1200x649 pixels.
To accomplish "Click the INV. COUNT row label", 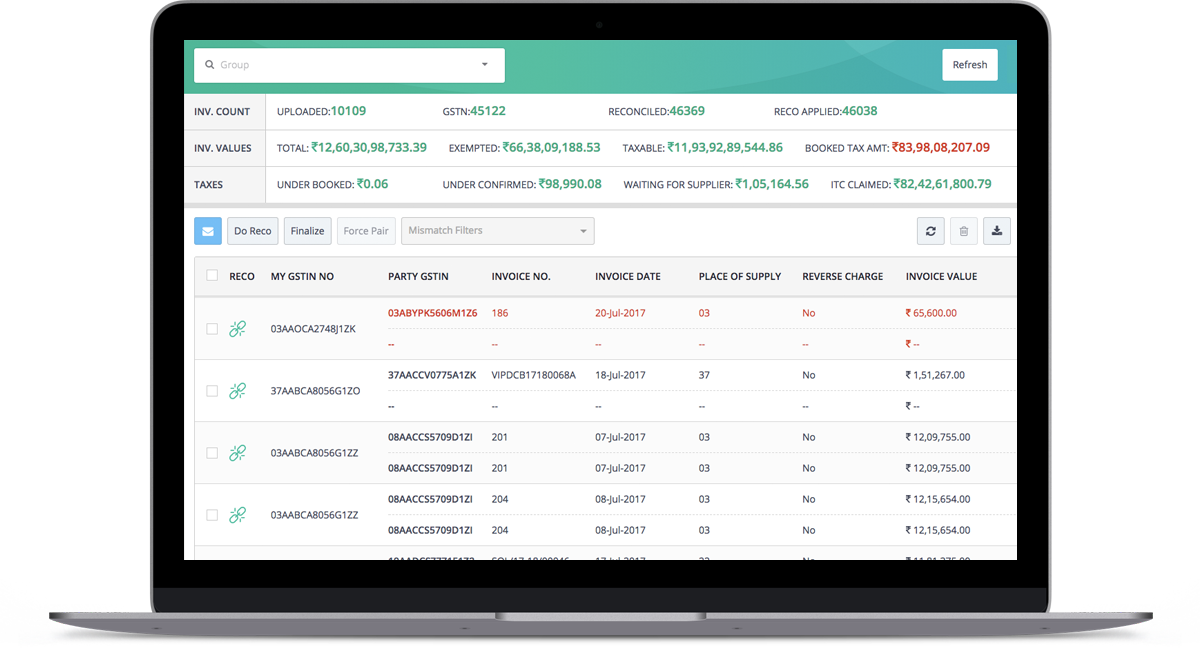I will pyautogui.click(x=222, y=112).
